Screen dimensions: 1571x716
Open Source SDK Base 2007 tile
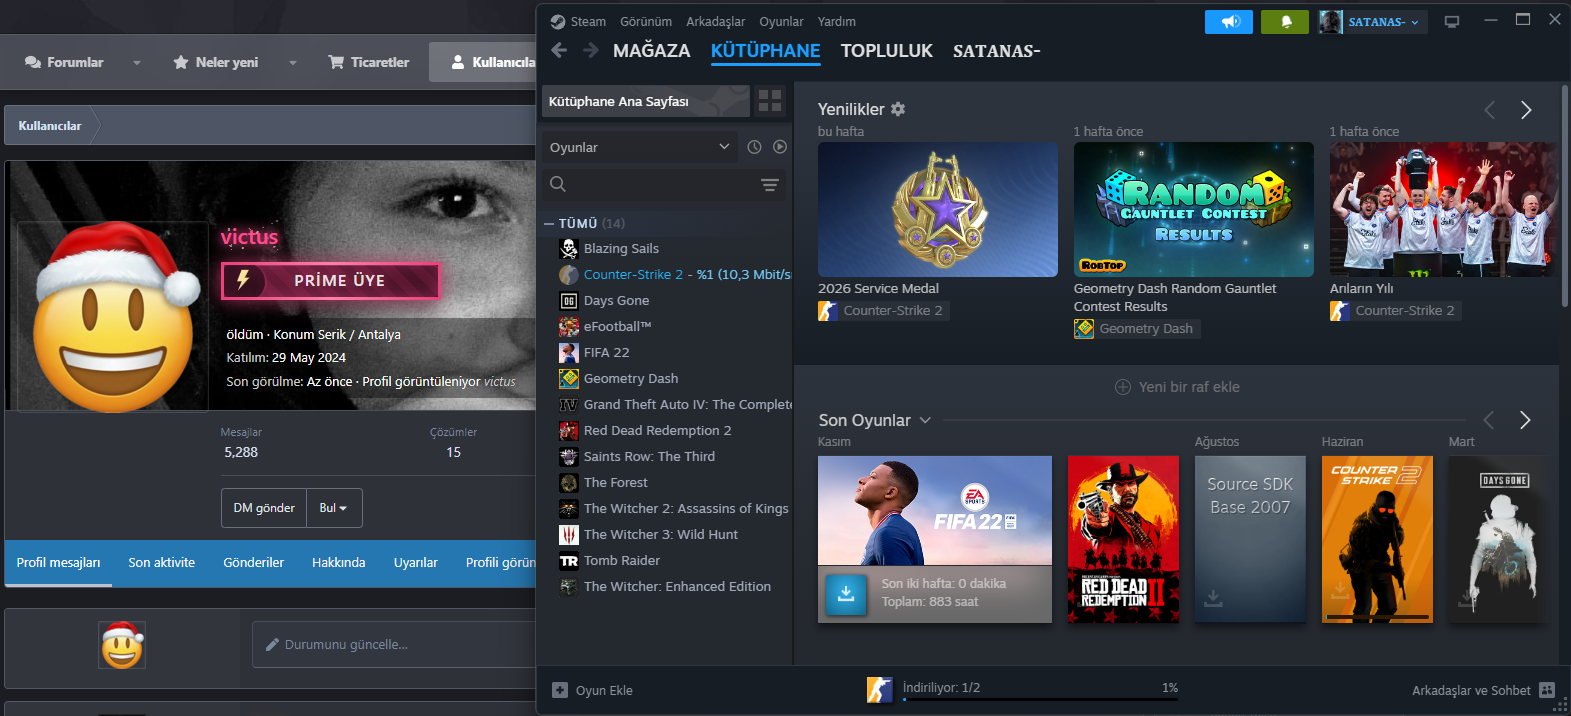[x=1250, y=539]
